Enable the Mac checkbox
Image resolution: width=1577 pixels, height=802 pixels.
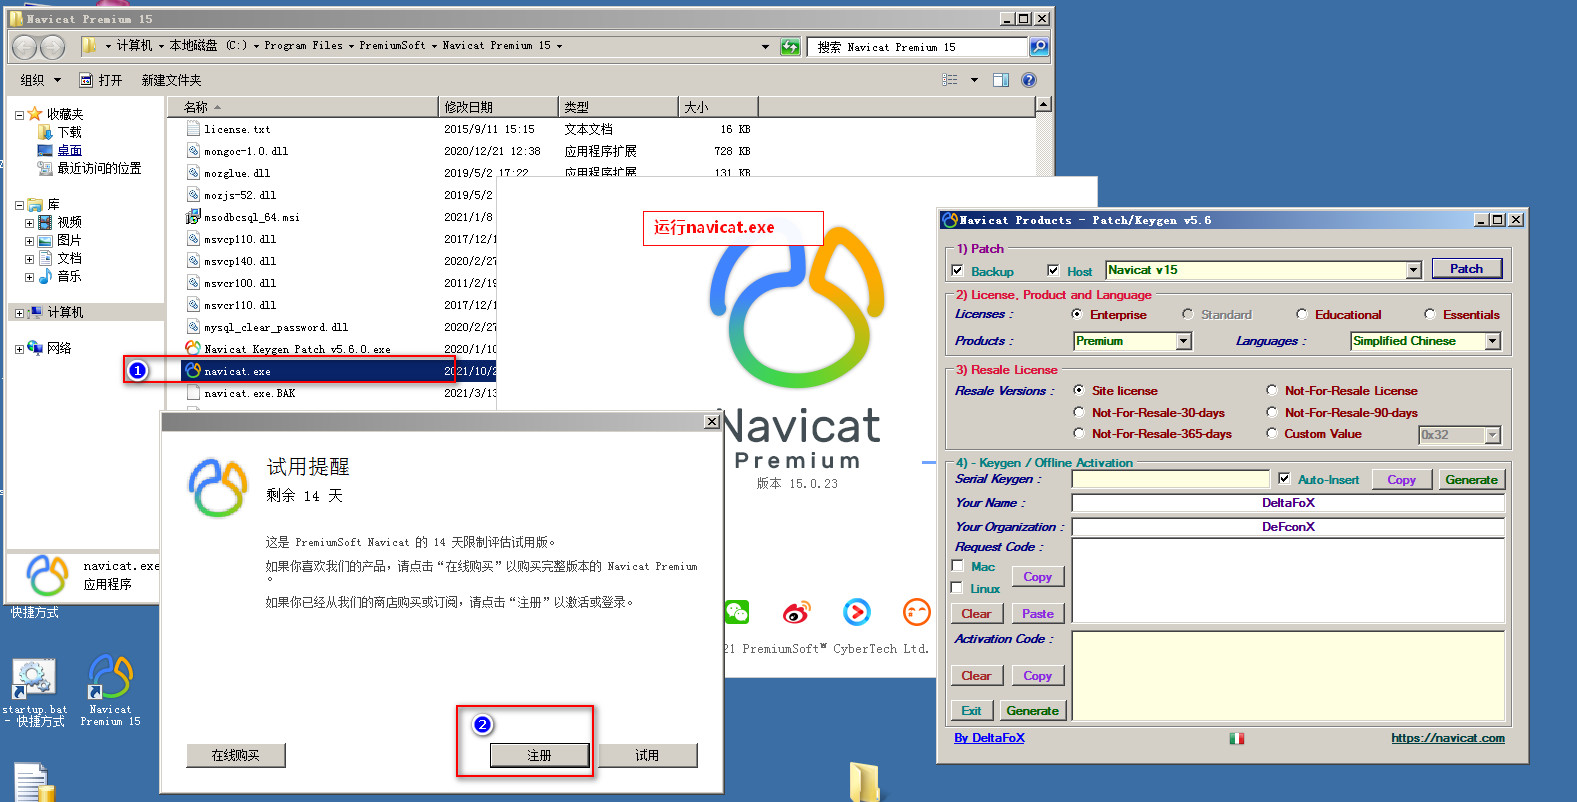point(958,566)
